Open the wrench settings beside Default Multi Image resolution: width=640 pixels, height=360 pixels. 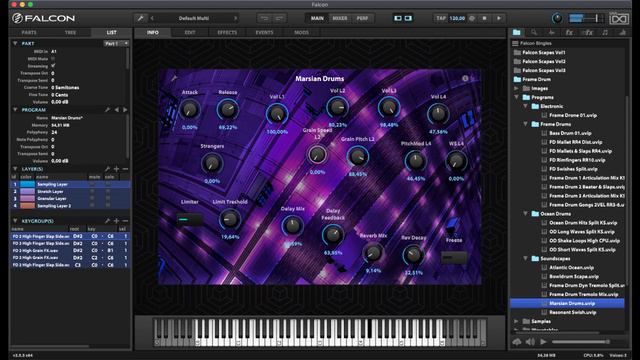pyautogui.click(x=140, y=18)
